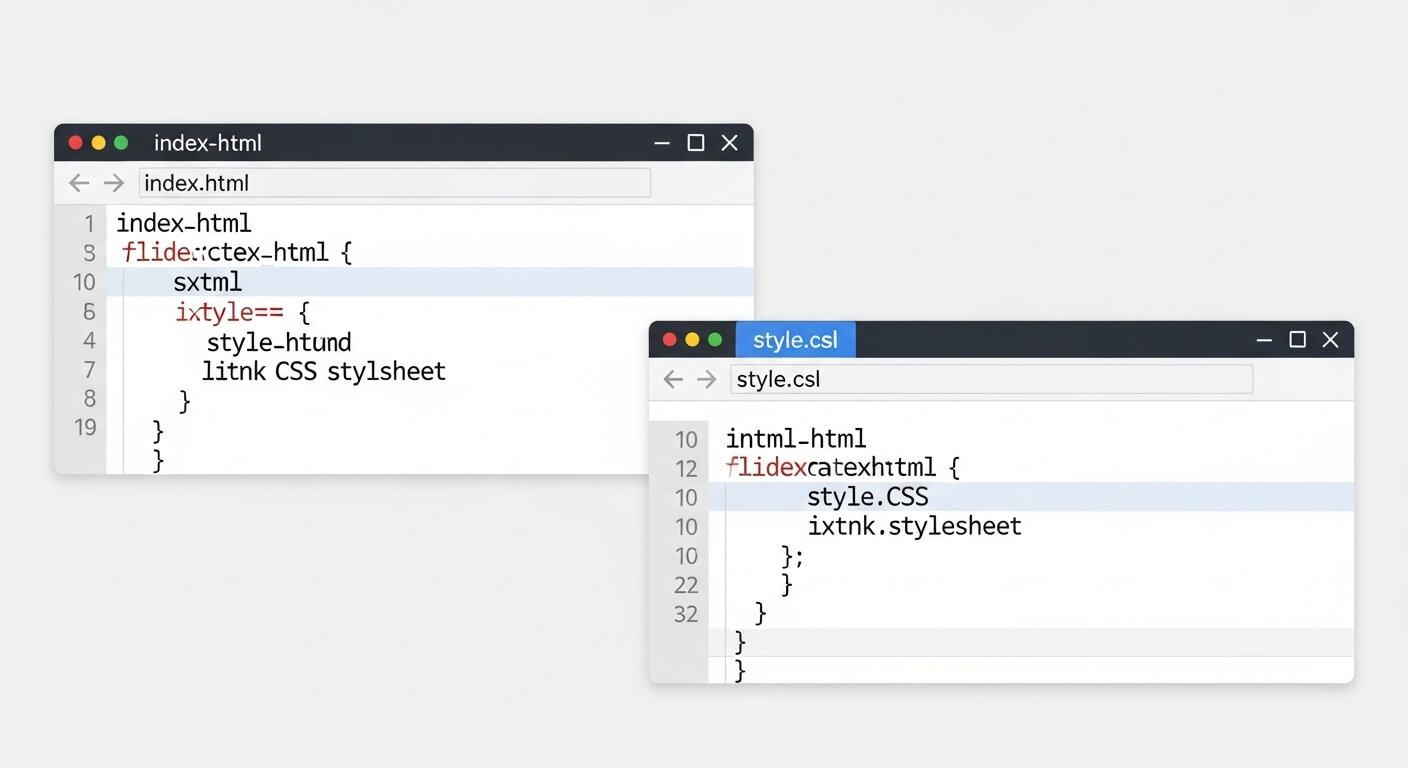
Task: Click line 'flidexcatexhtml {' in style.csl editor
Action: (x=843, y=467)
